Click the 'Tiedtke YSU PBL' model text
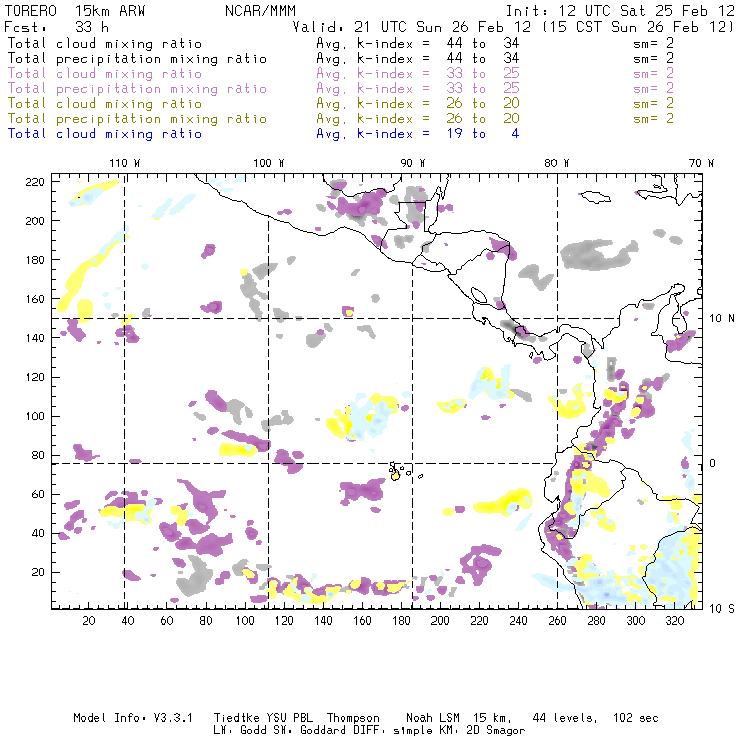Screen dimensions: 740x740 pos(263,718)
